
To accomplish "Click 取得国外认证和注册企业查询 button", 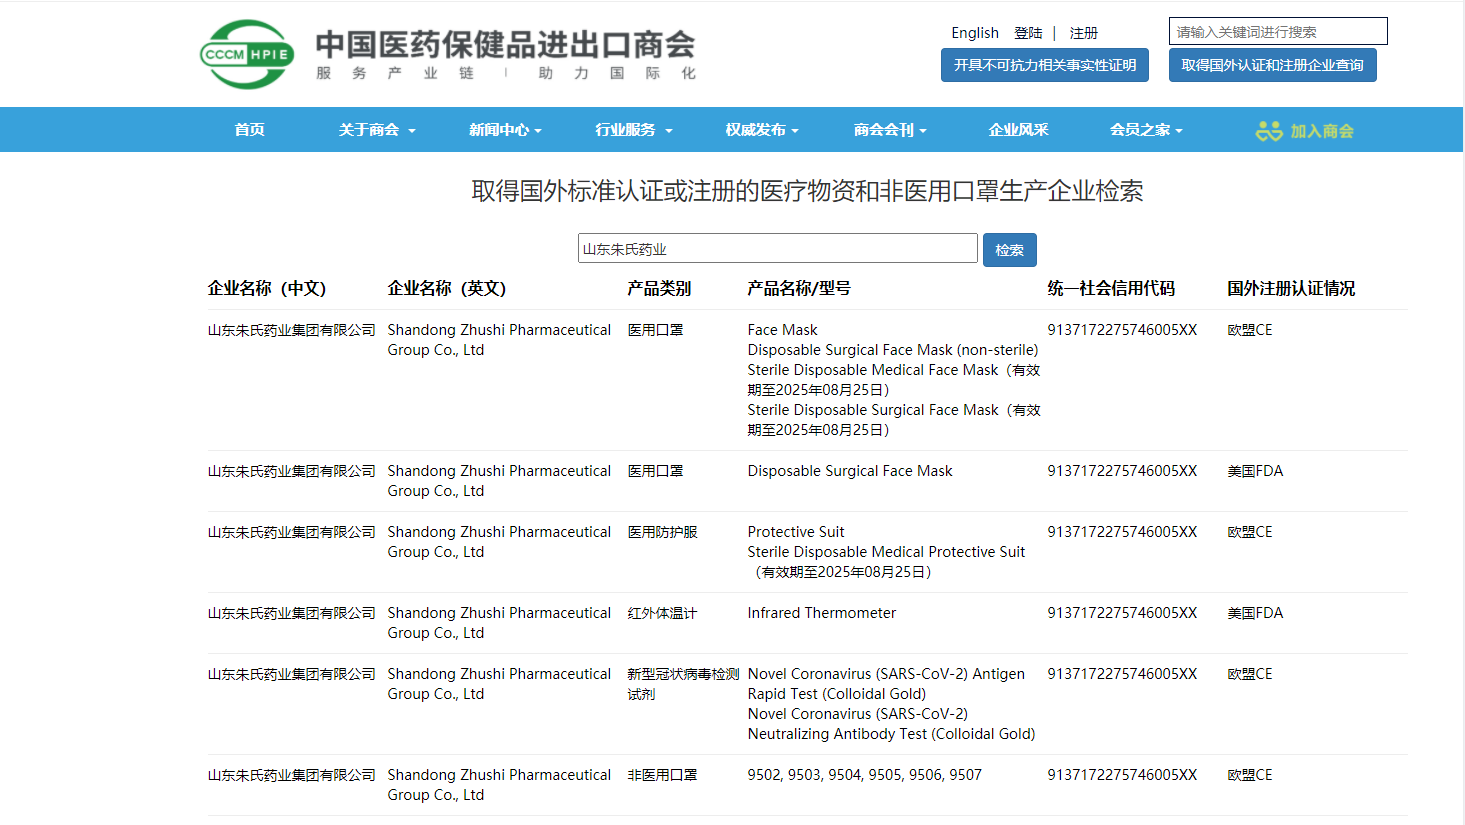I will pos(1273,65).
